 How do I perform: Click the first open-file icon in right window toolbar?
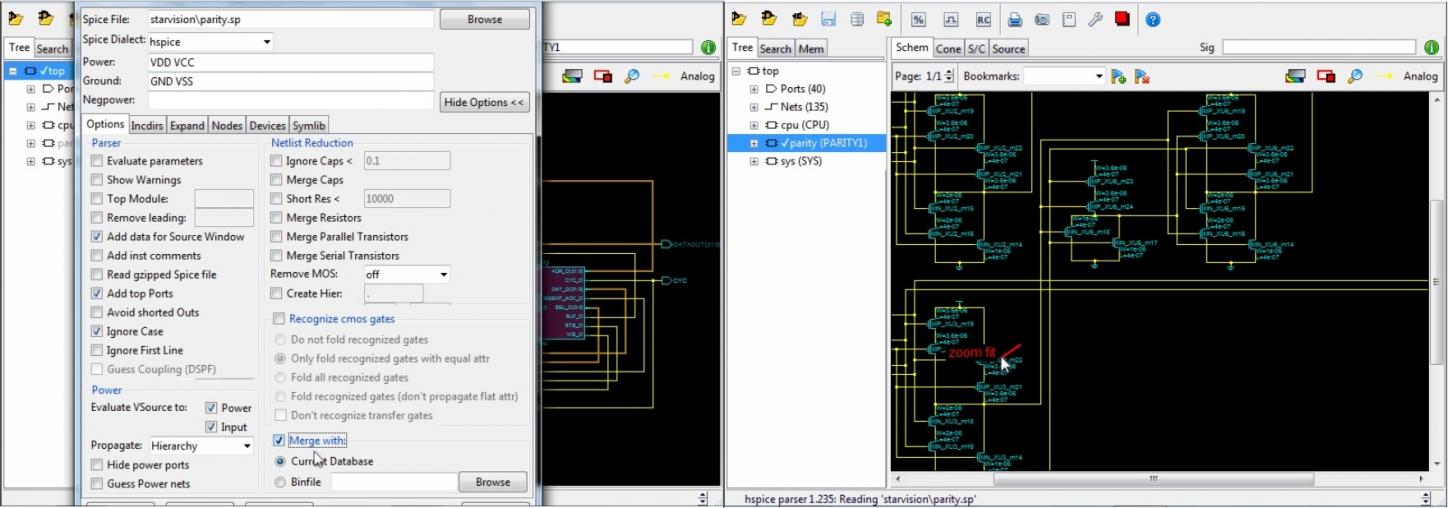(739, 18)
